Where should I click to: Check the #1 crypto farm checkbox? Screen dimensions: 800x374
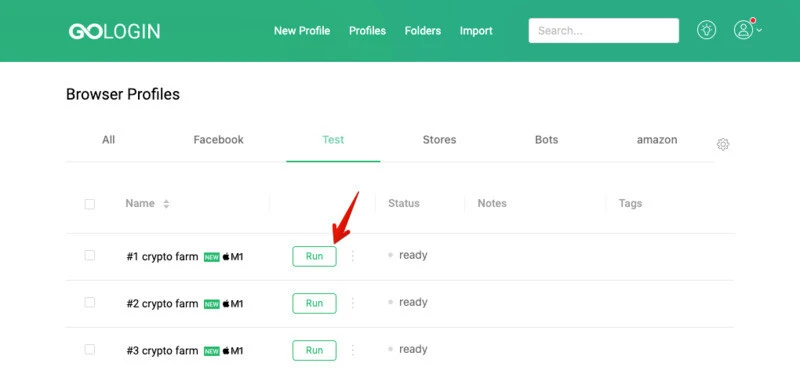click(90, 255)
